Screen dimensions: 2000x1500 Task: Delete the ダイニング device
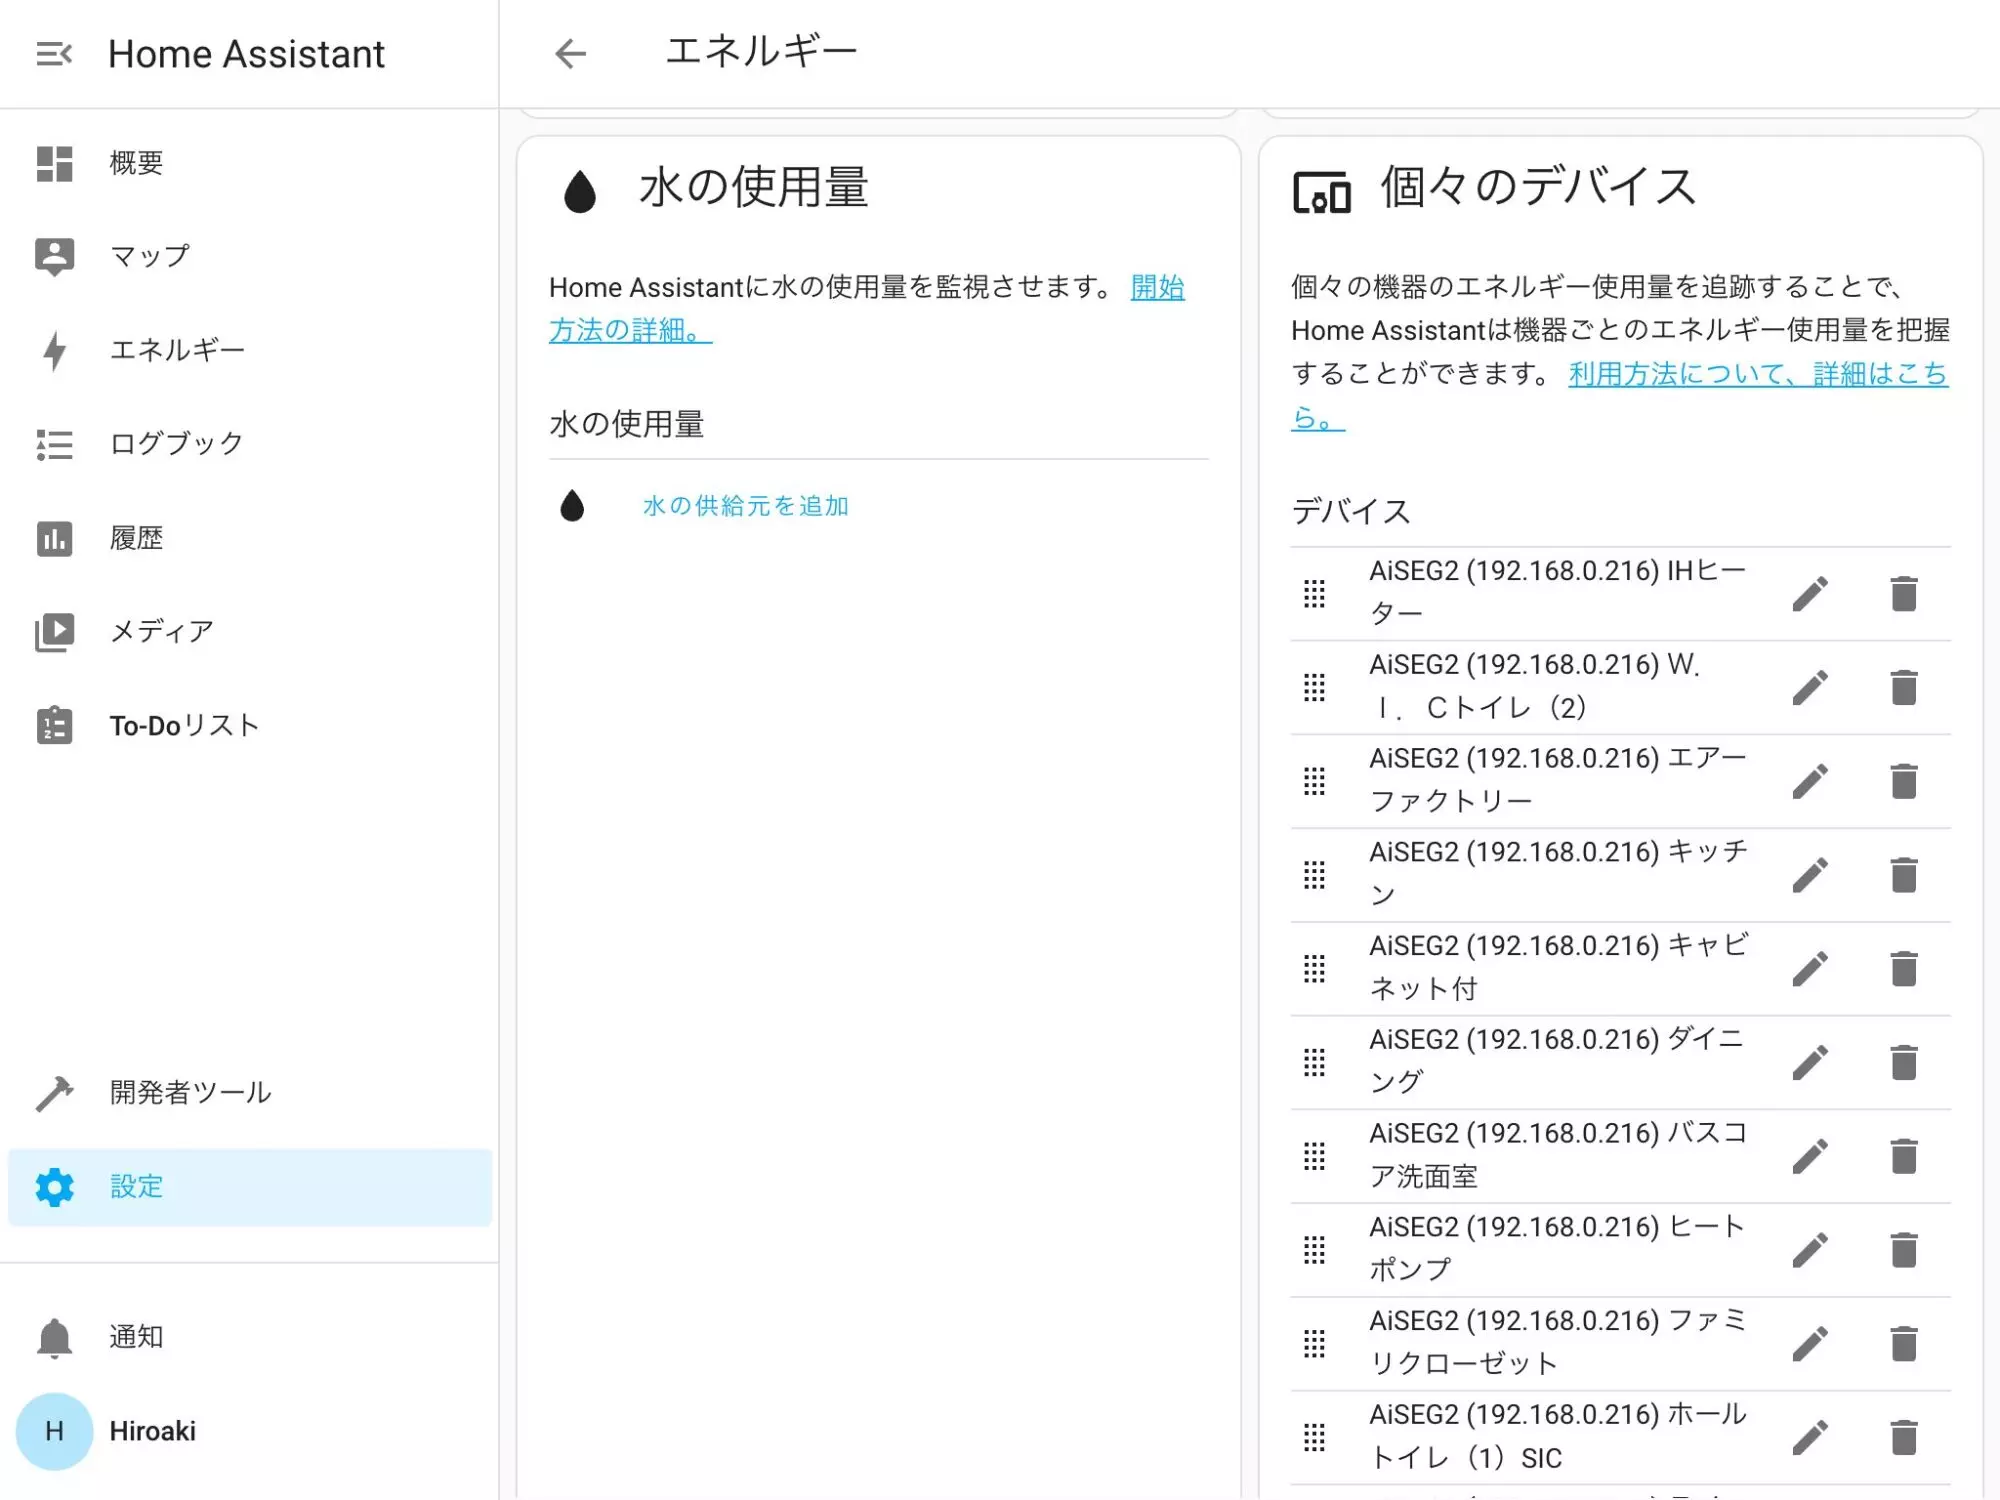[1904, 1062]
